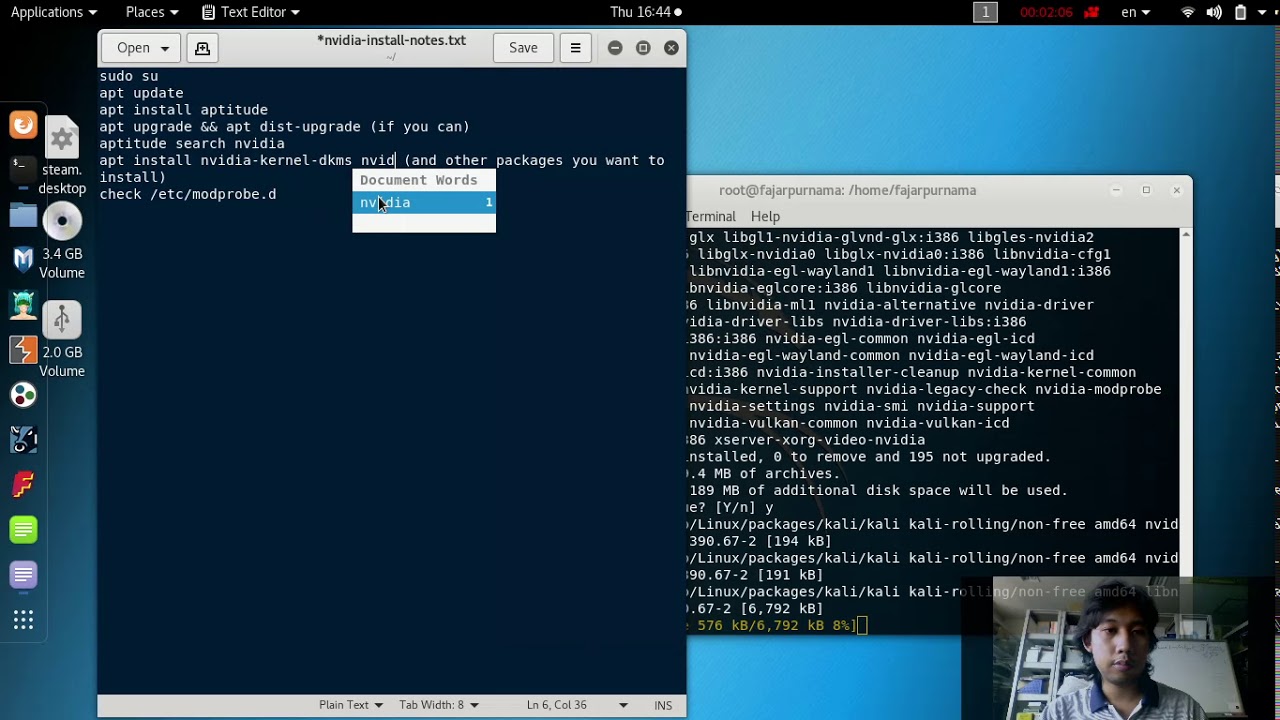Open the Places menu
The image size is (1280, 720).
click(x=152, y=12)
